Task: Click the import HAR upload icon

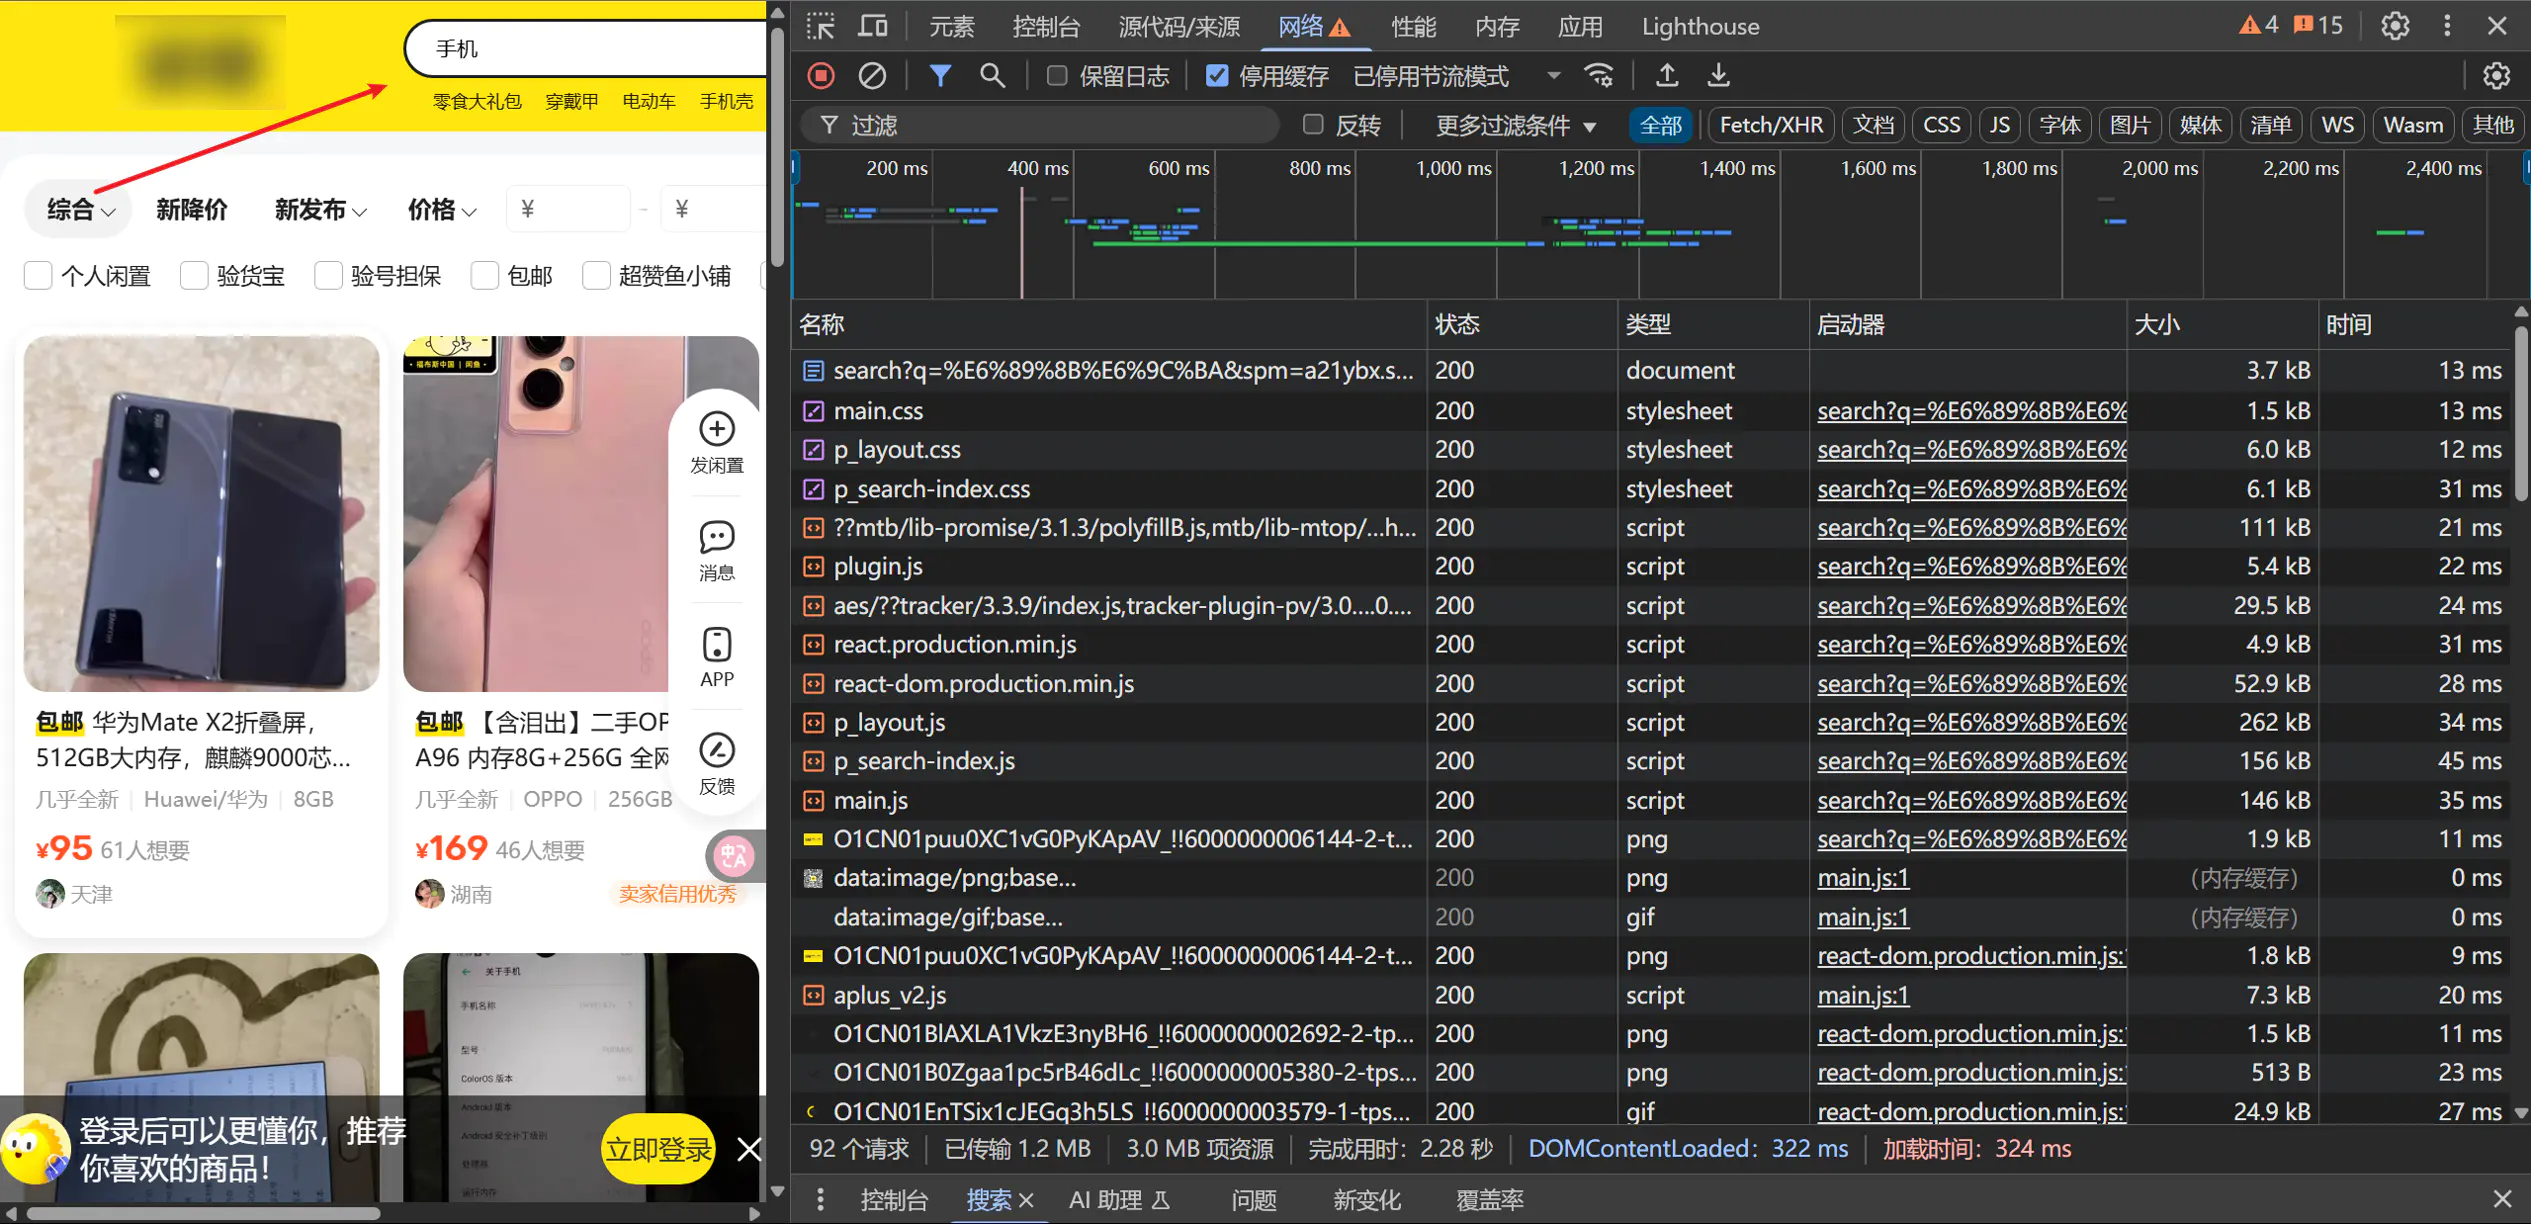Action: [1667, 76]
